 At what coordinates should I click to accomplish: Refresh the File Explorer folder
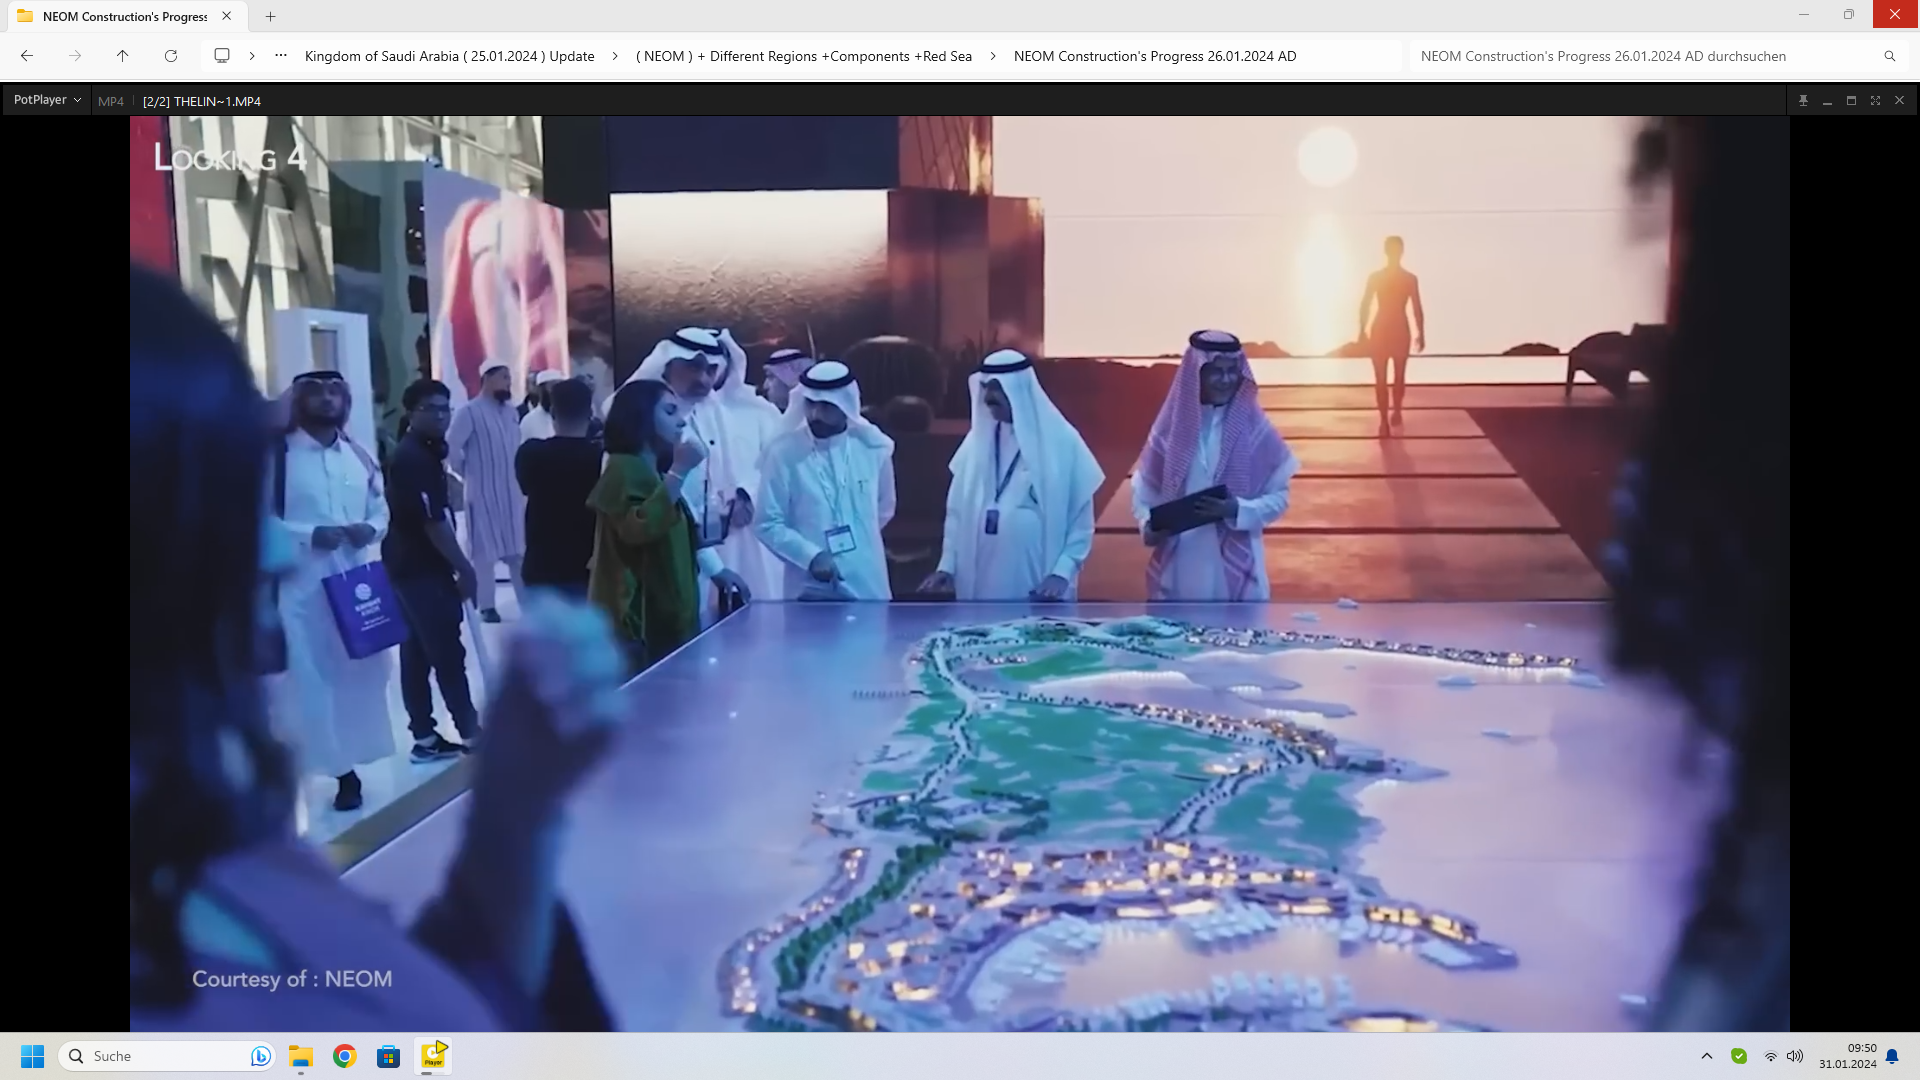coord(171,56)
